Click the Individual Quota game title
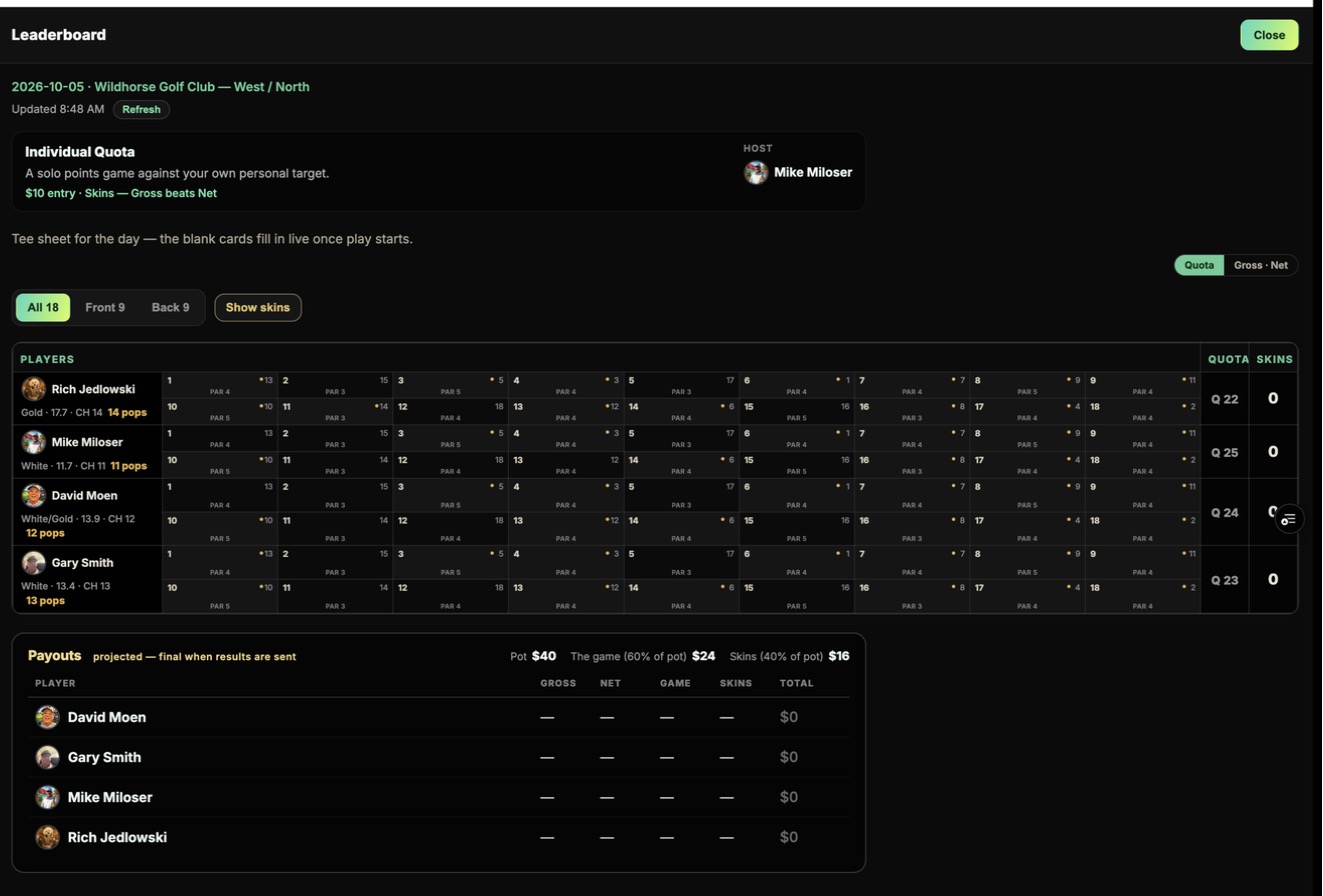The image size is (1323, 896). point(80,152)
